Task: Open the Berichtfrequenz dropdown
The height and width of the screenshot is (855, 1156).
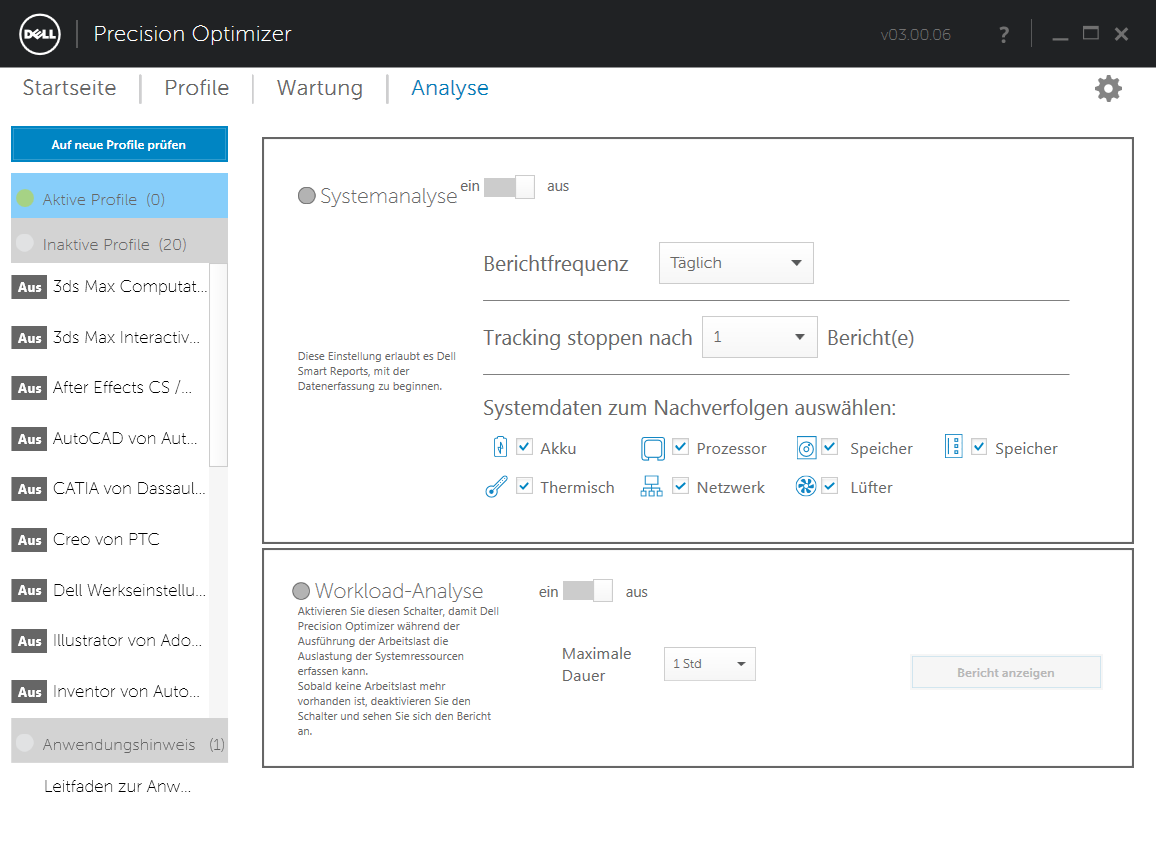Action: click(736, 263)
